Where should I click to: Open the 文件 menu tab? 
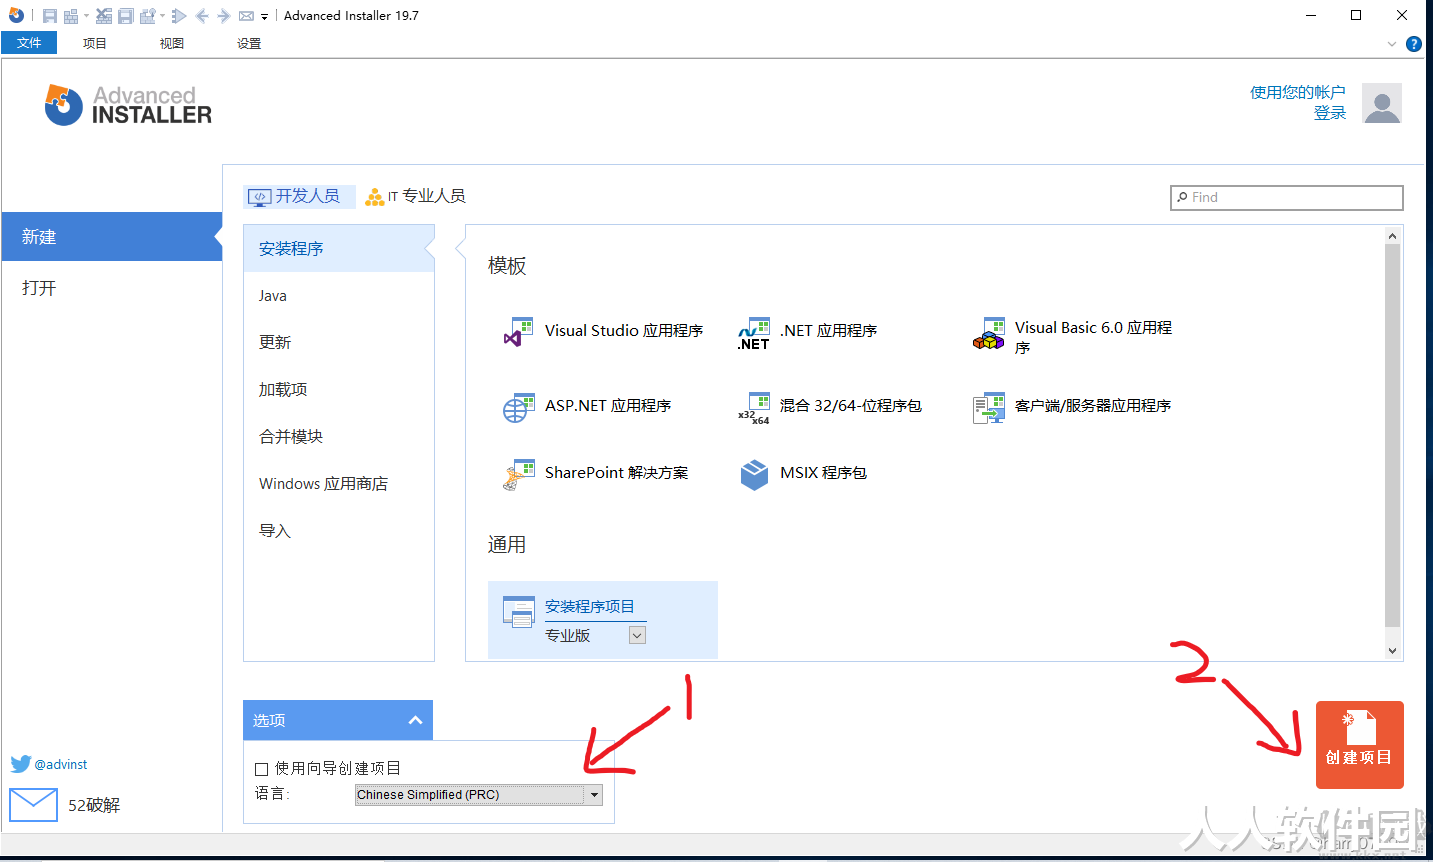(x=29, y=43)
